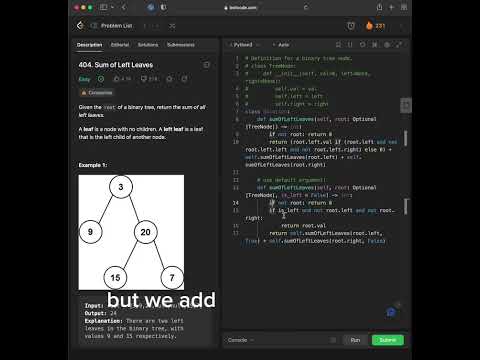Viewport: 480px width, 360px height.
Task: Click the LeetCode logo icon
Action: [x=80, y=26]
